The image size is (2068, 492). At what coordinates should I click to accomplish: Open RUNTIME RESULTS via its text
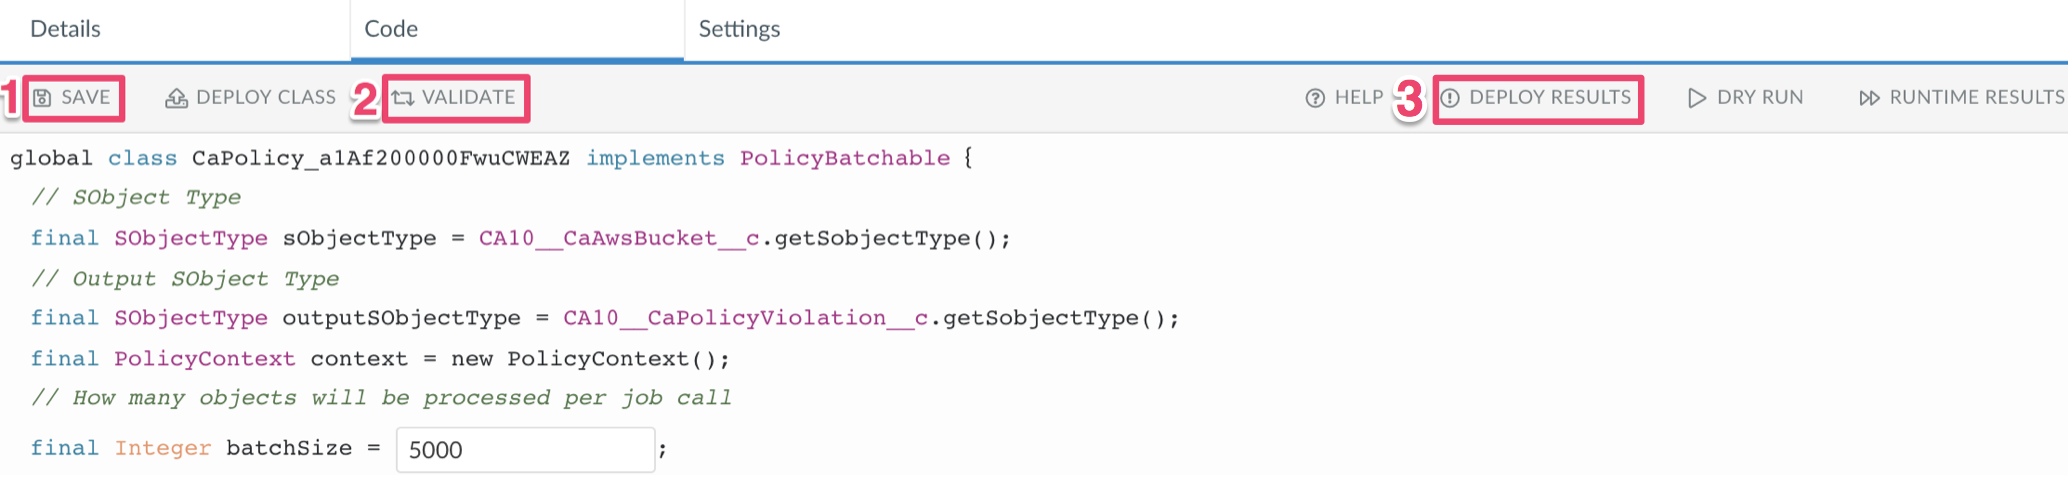point(1976,98)
